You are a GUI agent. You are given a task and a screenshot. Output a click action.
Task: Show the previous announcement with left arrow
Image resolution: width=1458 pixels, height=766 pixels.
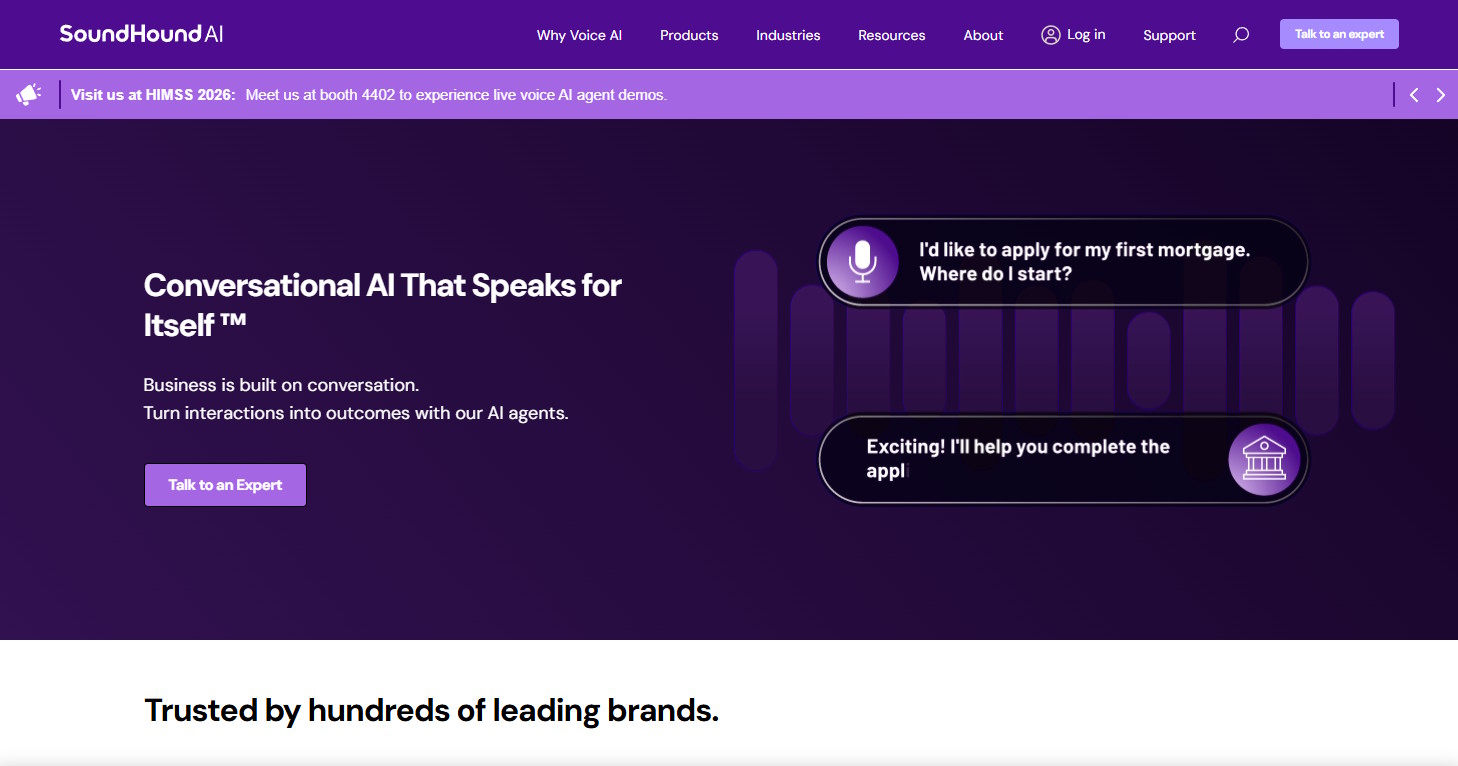(1414, 95)
